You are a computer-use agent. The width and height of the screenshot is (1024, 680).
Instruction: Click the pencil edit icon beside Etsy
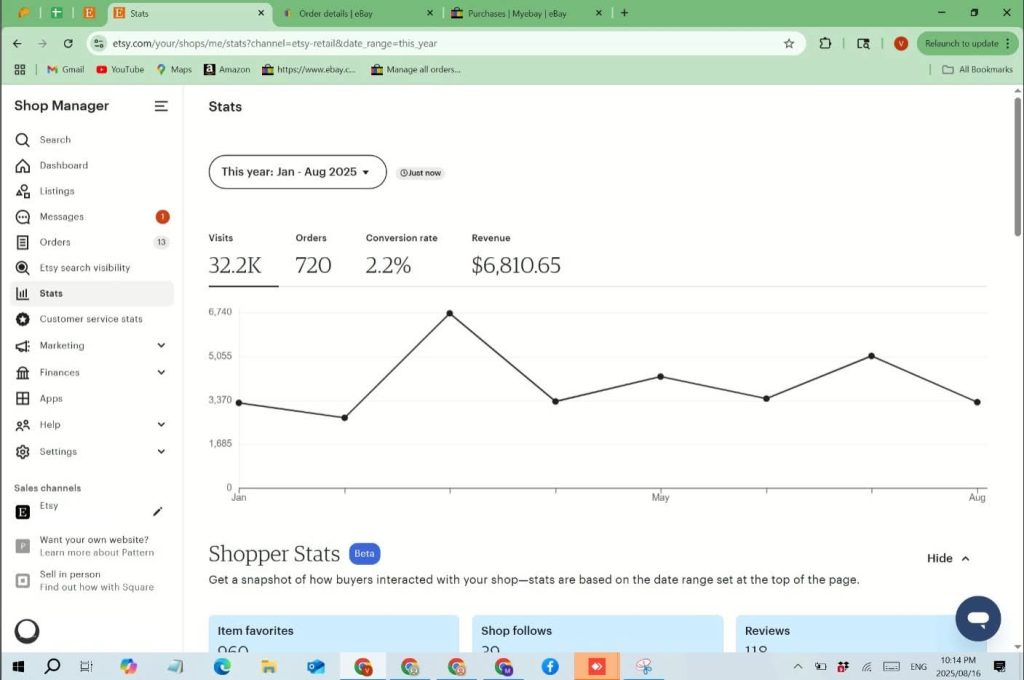tap(157, 512)
